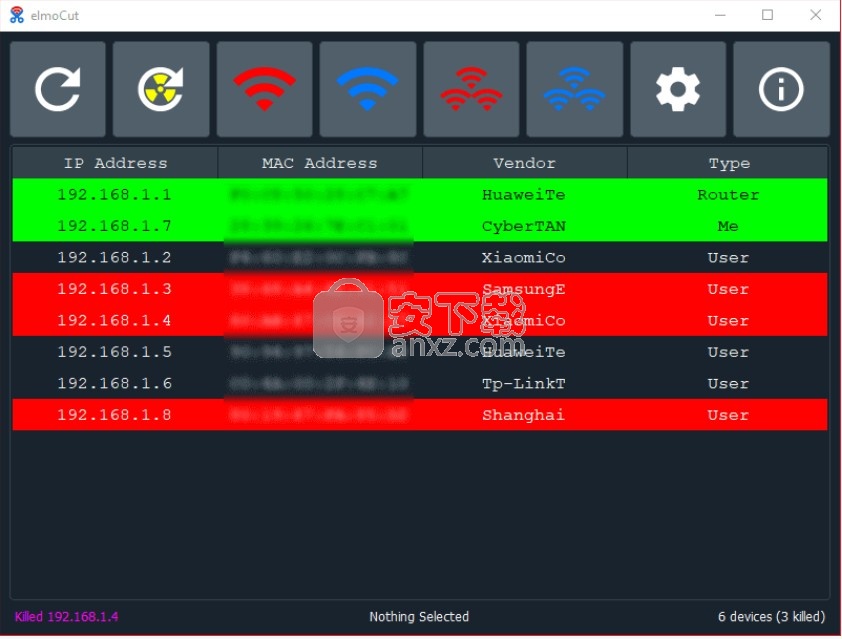The height and width of the screenshot is (639, 842).
Task: Open settings via the gear icon
Action: click(678, 89)
